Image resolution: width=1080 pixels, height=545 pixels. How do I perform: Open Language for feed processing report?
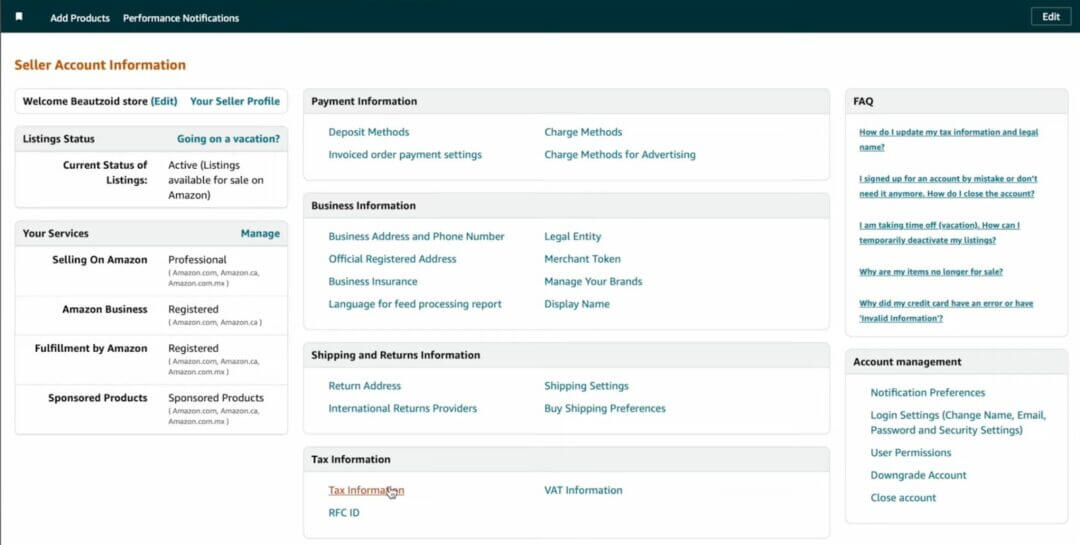coord(415,305)
